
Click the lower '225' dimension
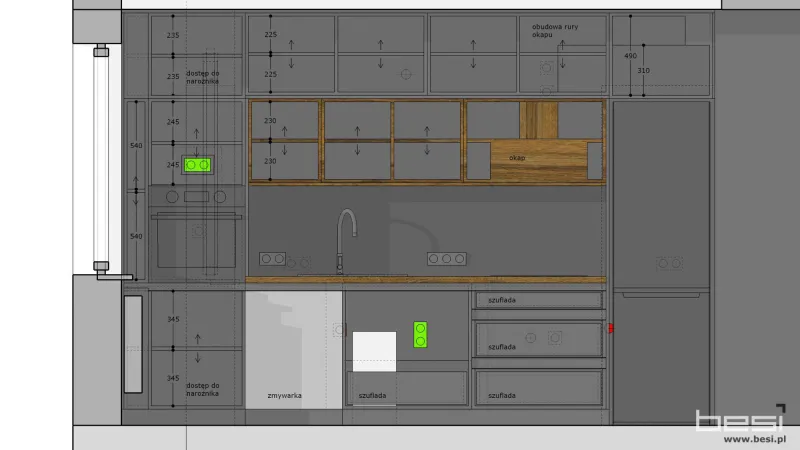coord(270,74)
